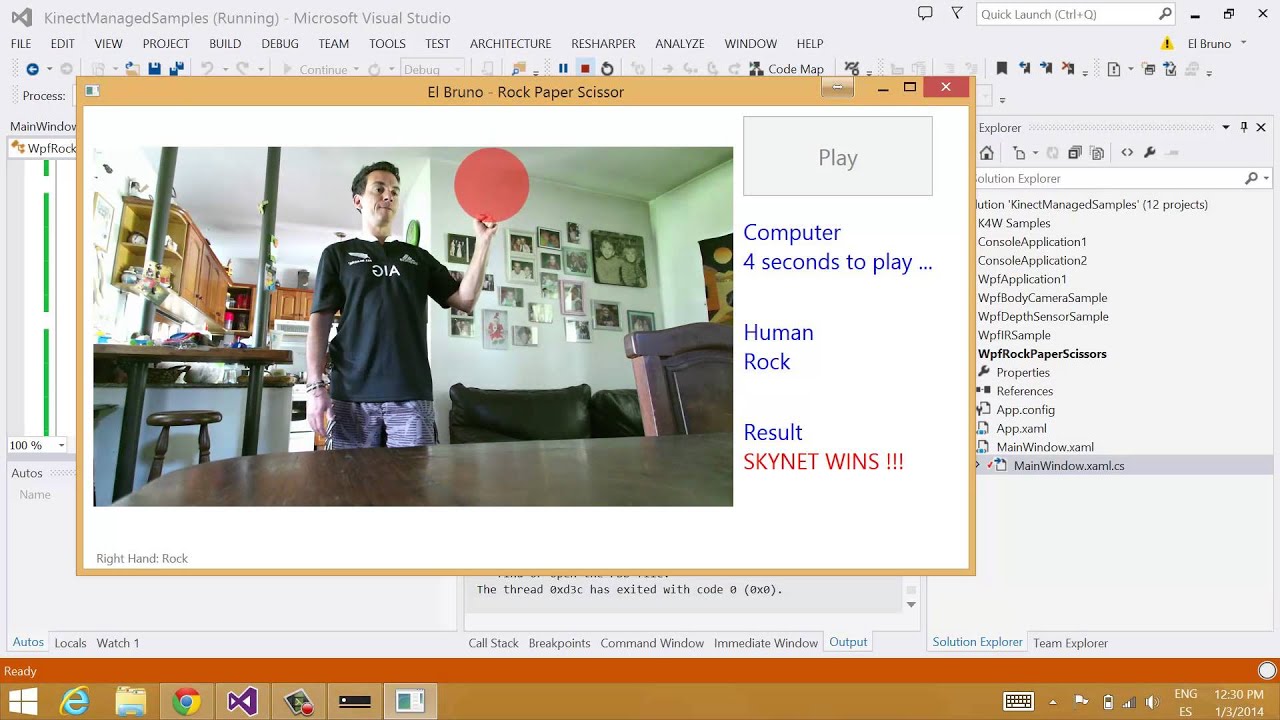The image size is (1280, 720).
Task: Stop debugging with the red square
Action: (585, 69)
